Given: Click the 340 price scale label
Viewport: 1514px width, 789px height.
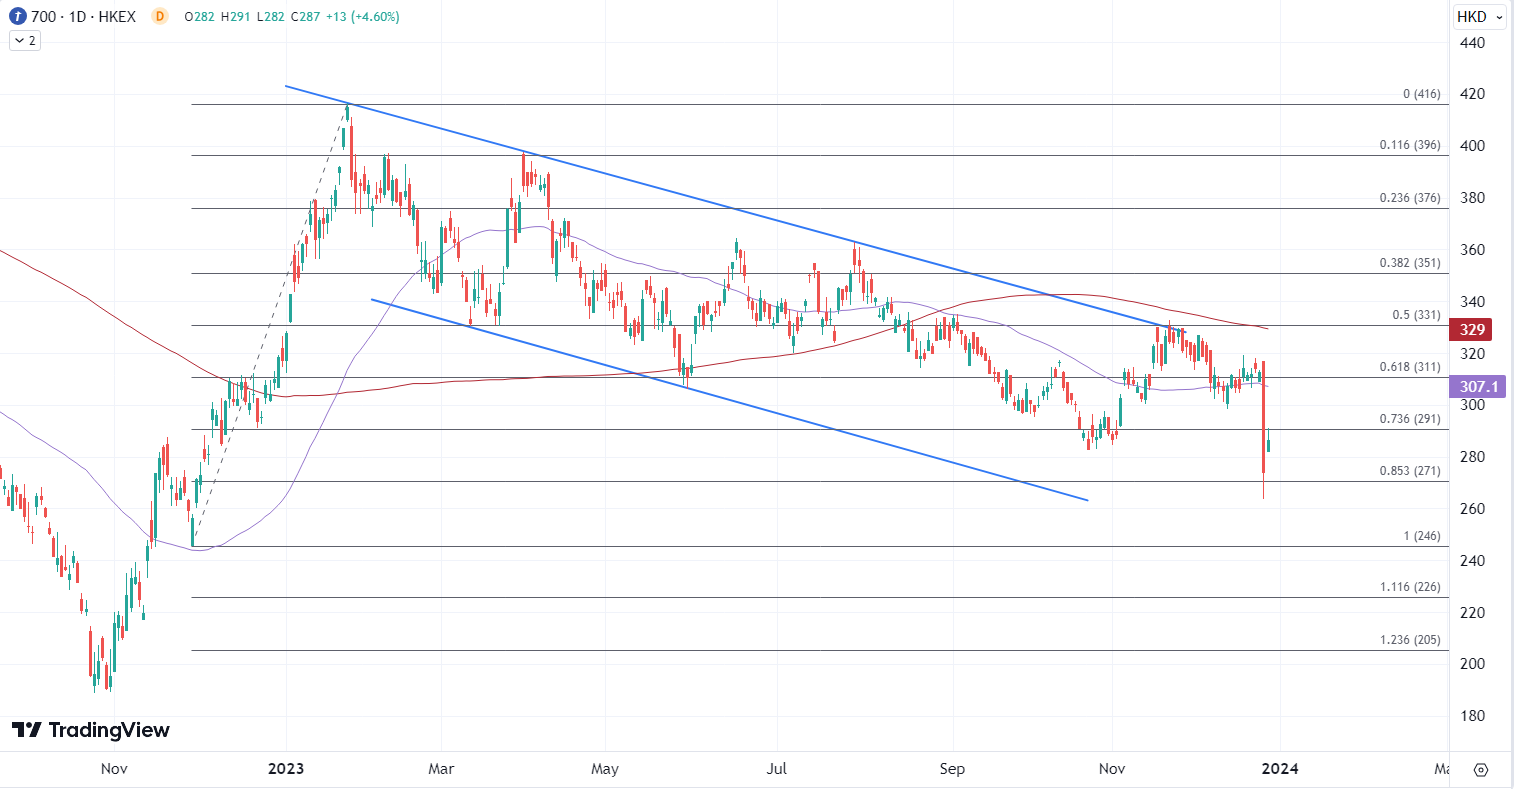Looking at the screenshot, I should [x=1471, y=302].
